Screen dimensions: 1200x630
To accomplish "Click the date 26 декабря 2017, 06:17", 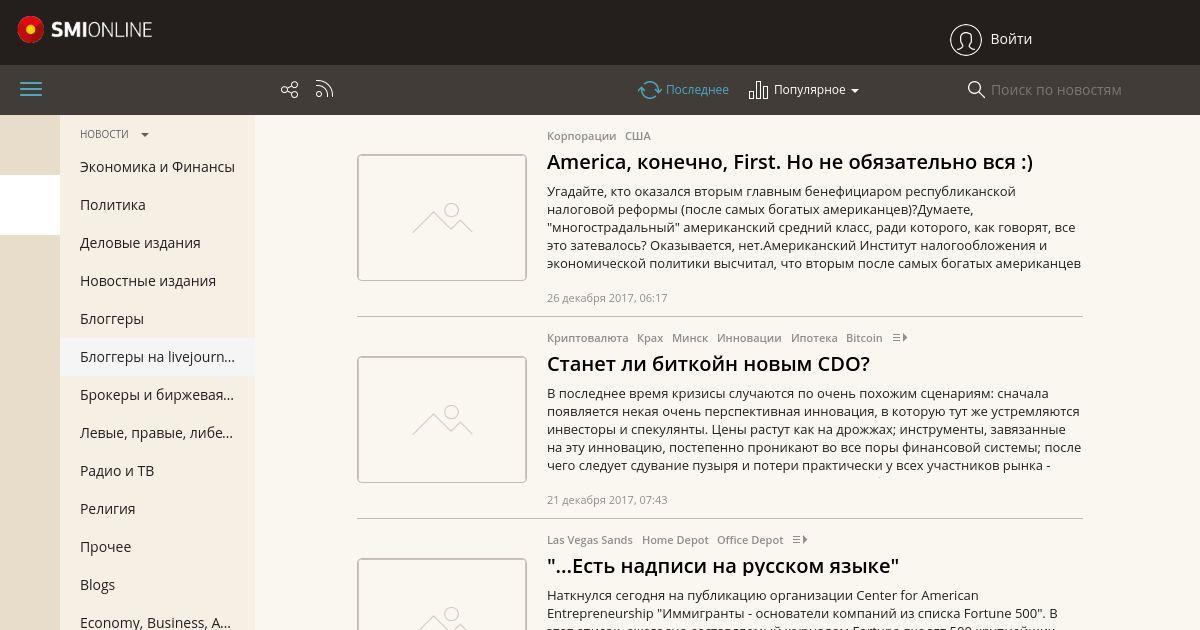I will tap(607, 298).
